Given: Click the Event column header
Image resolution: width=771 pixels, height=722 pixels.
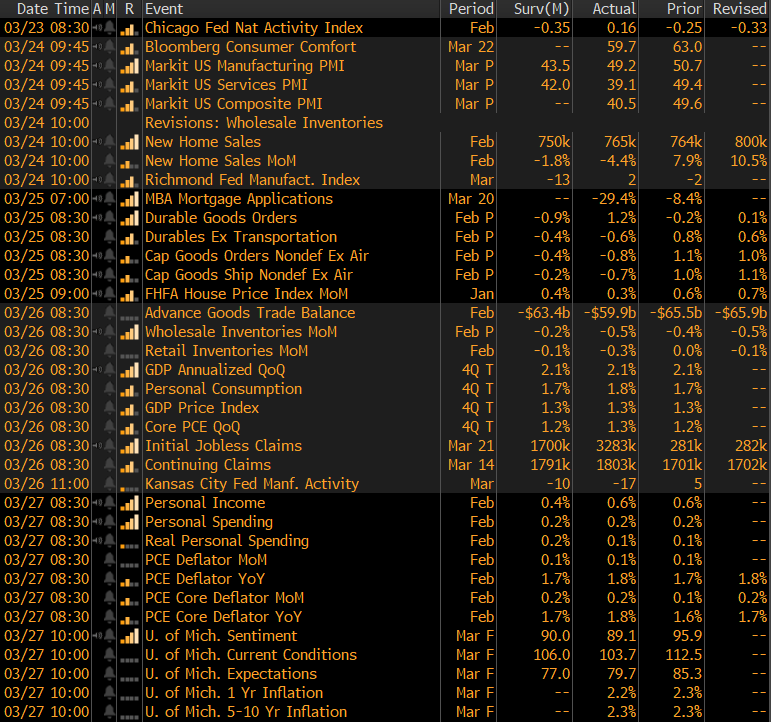Looking at the screenshot, I should pos(164,9).
